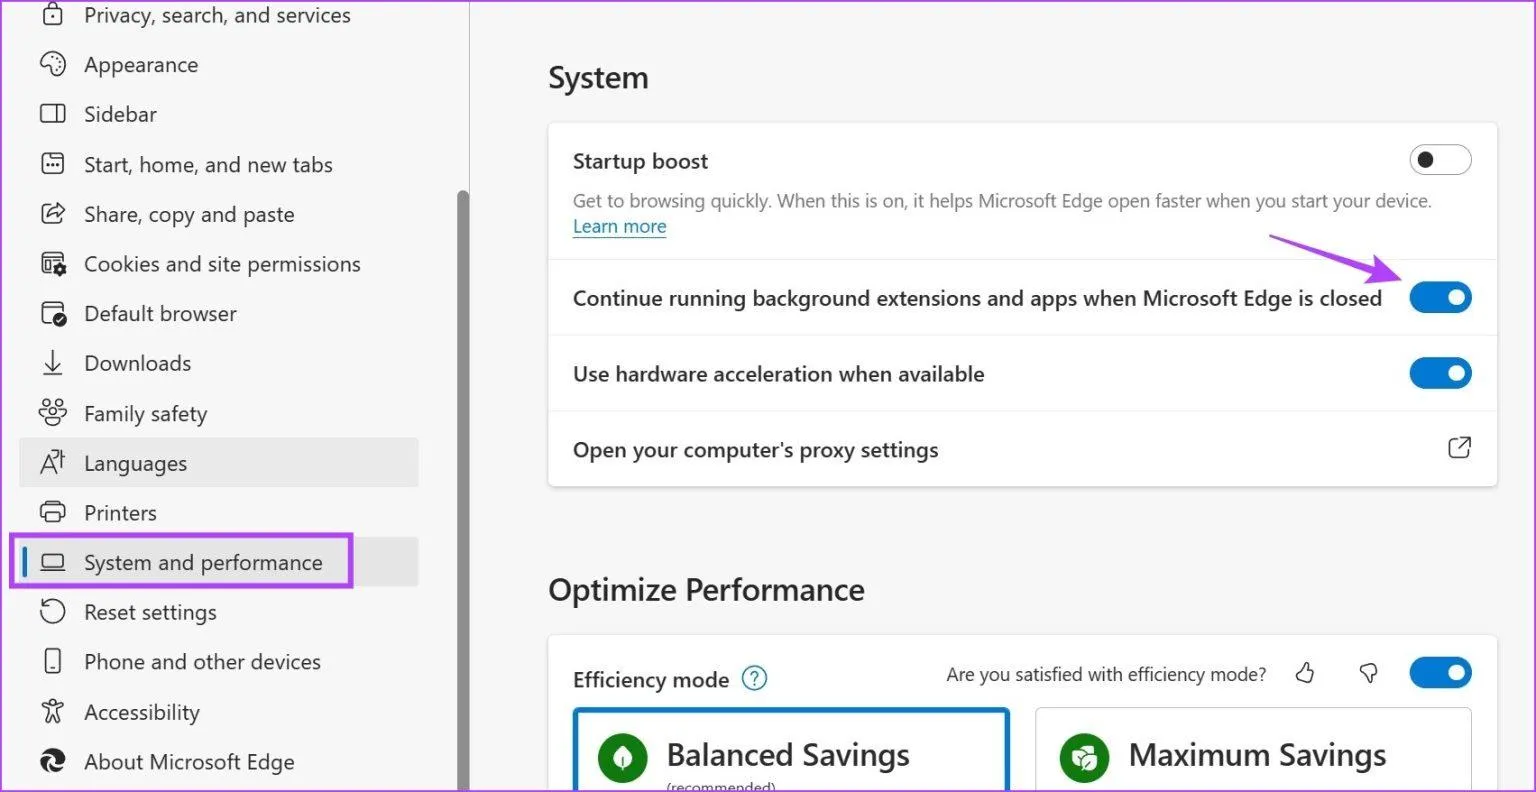
Task: Click the Family safety icon
Action: tap(53, 413)
